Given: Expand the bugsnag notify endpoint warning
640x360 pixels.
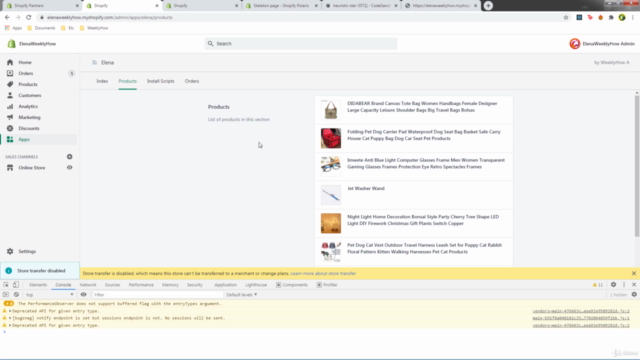Looking at the screenshot, I should click(10, 318).
